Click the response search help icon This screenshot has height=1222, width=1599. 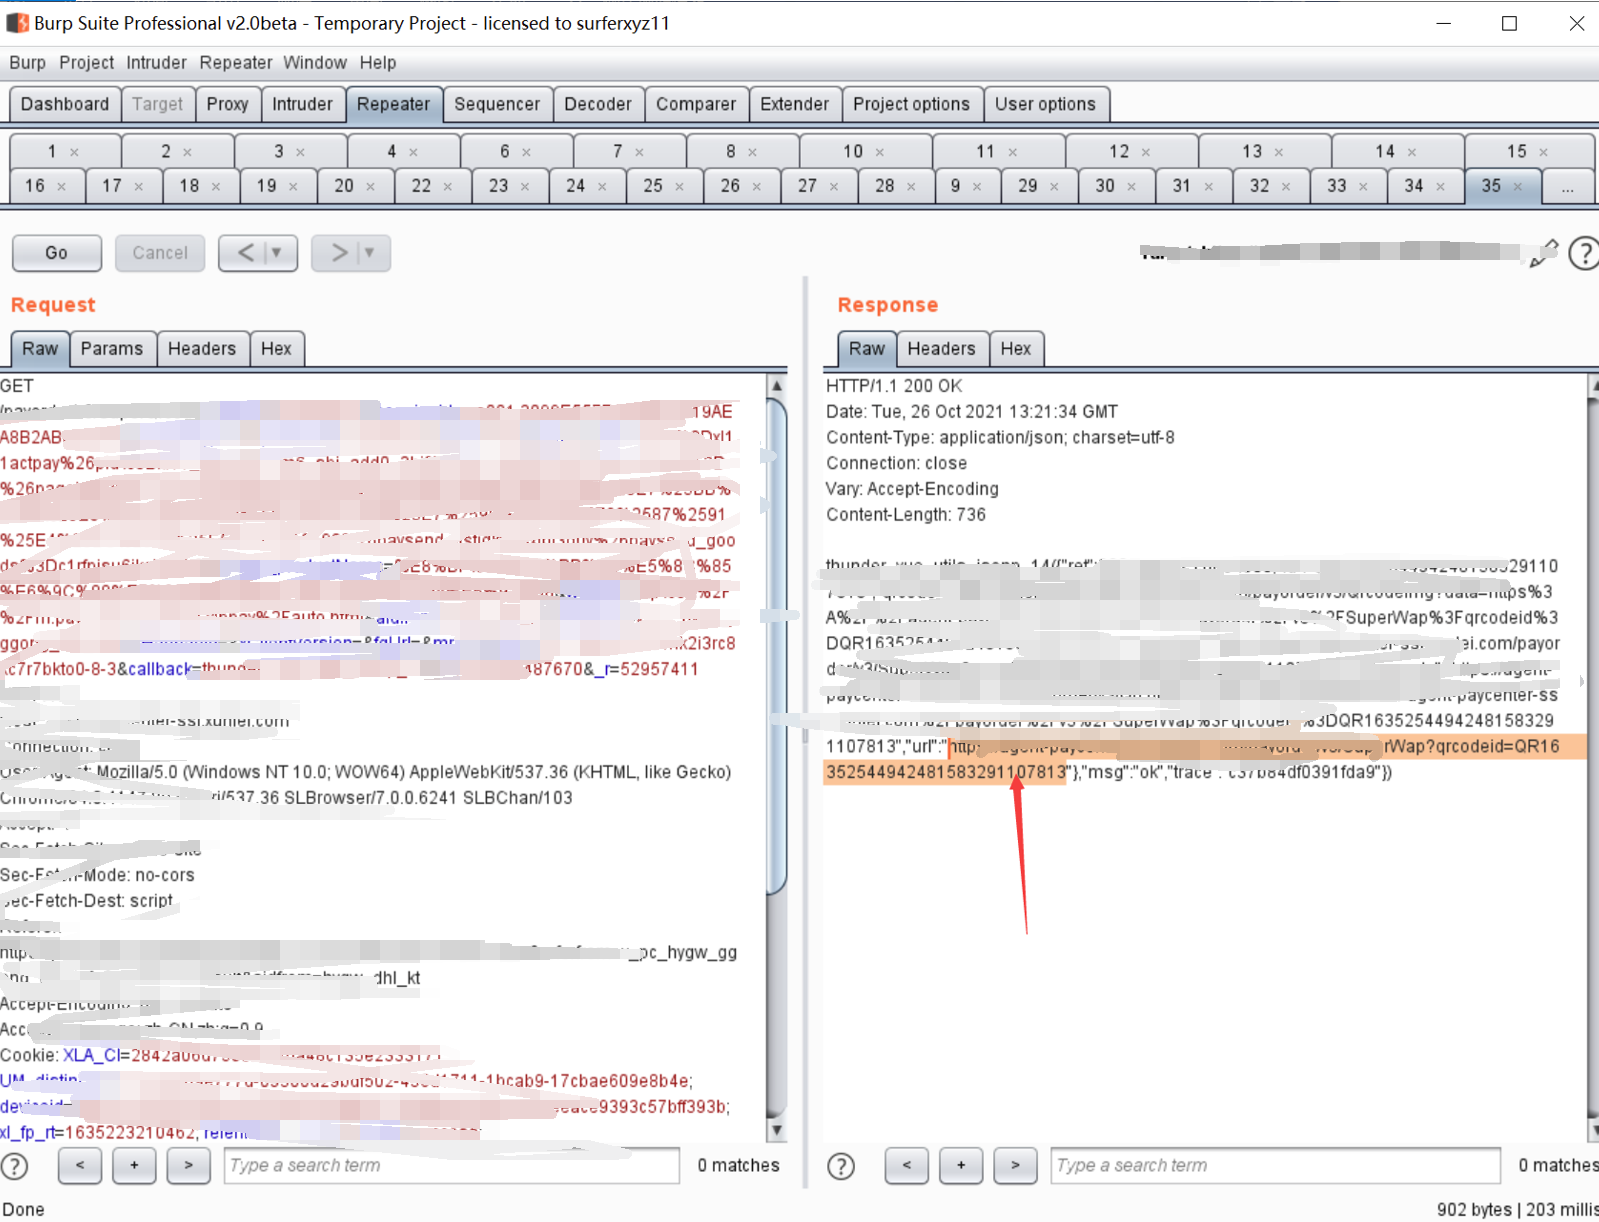point(841,1166)
